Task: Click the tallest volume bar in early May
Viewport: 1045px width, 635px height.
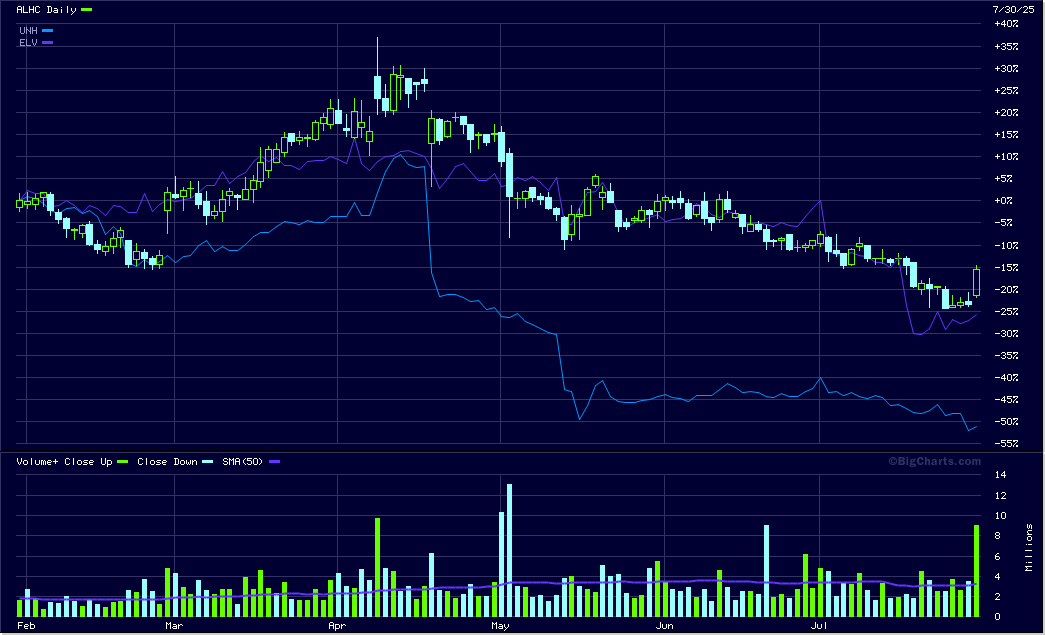Action: point(509,550)
